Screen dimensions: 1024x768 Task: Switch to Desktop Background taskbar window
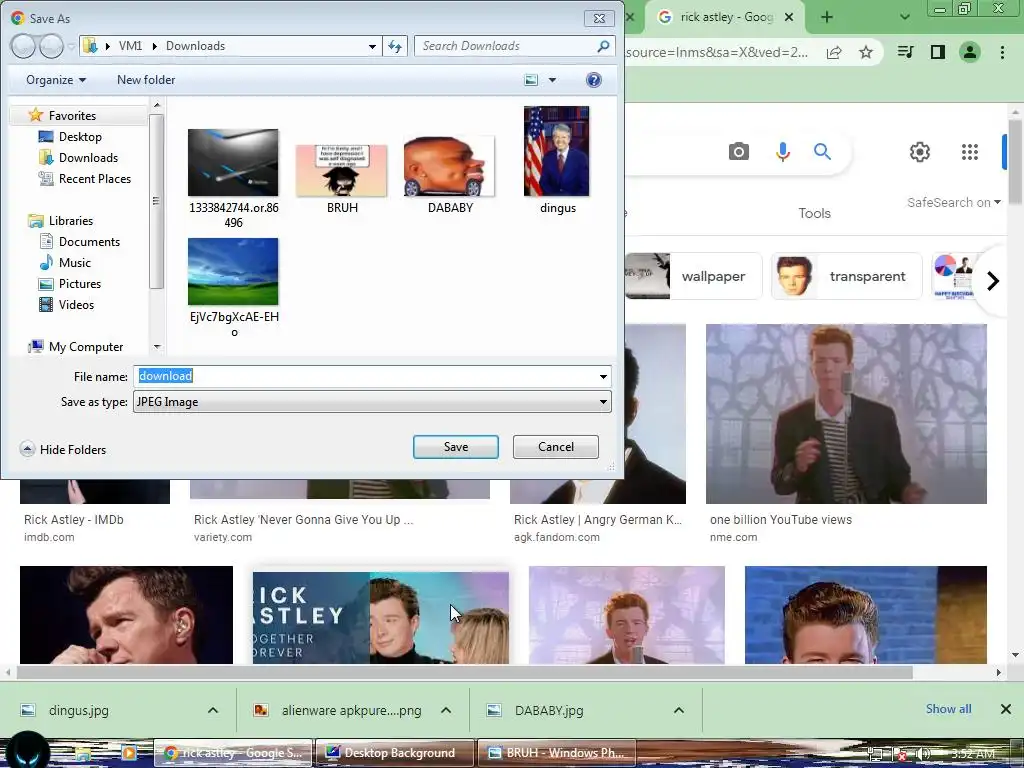pos(394,752)
